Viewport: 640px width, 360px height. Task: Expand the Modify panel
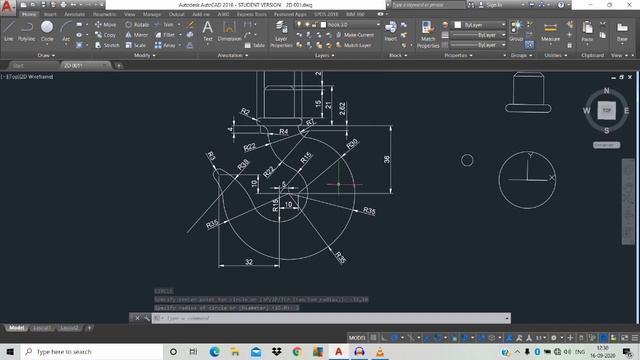click(144, 55)
